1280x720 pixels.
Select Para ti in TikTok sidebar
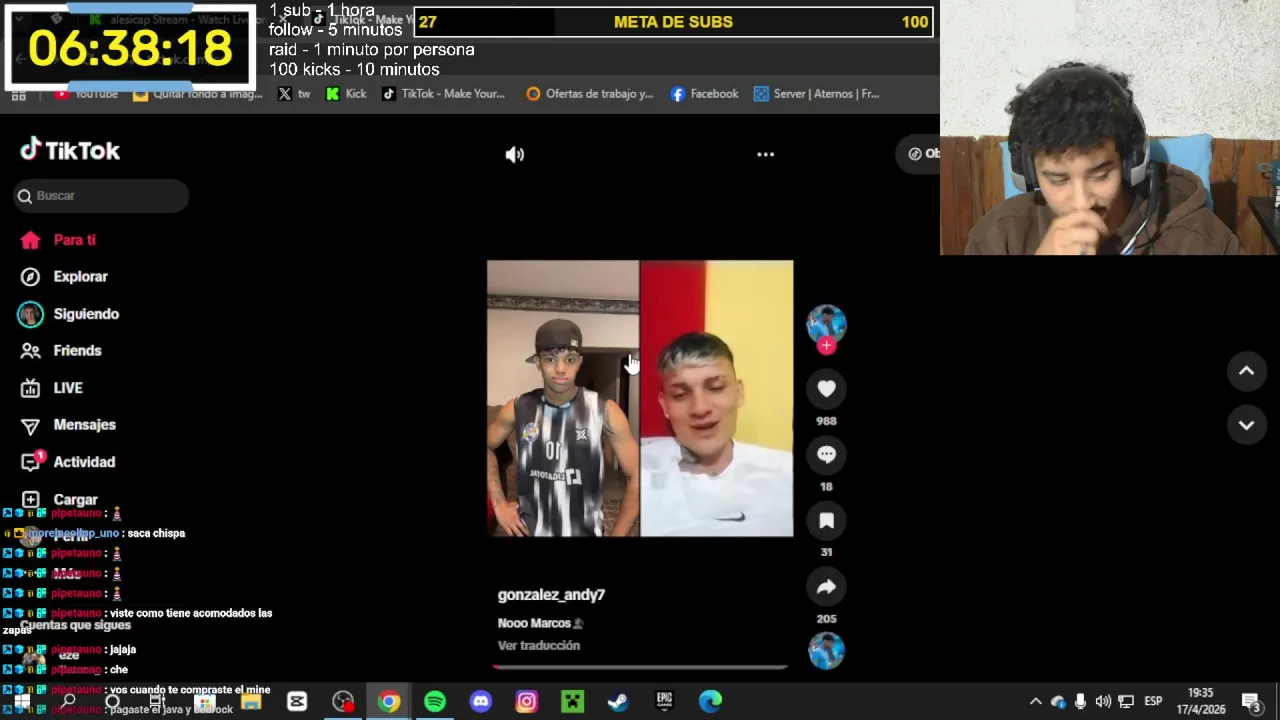click(75, 240)
